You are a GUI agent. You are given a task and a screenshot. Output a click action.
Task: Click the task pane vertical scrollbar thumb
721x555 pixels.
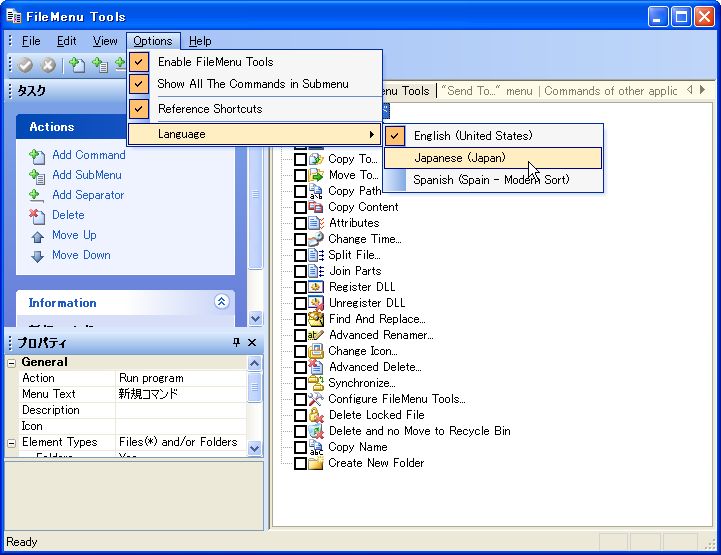point(255,194)
